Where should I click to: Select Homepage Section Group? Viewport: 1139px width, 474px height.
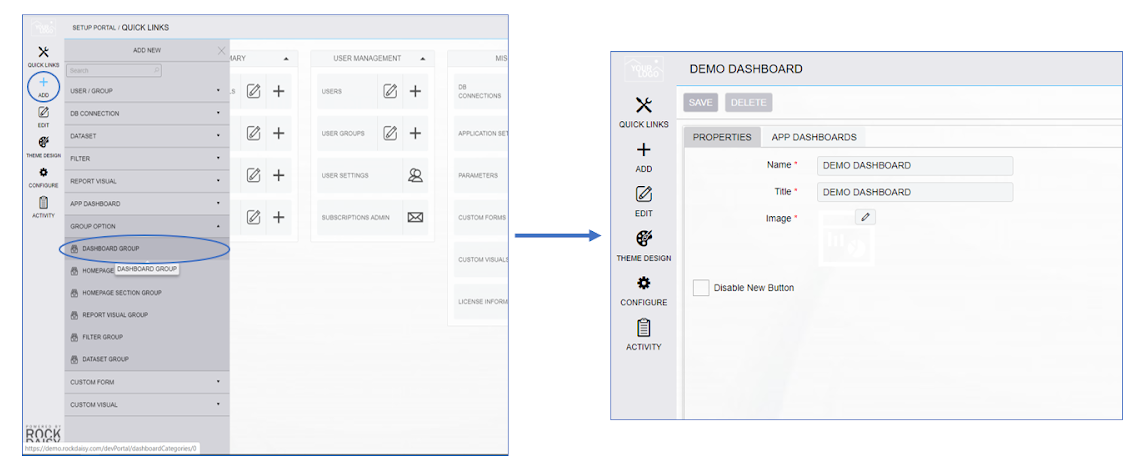(x=147, y=293)
